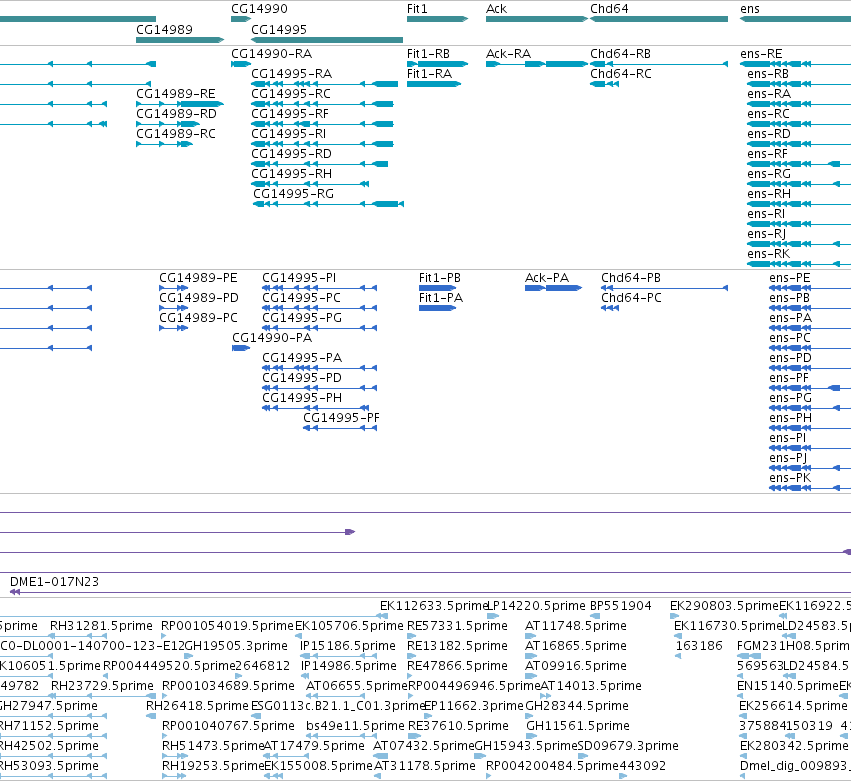
Task: Select transcript Ack-RA
Action: point(537,64)
